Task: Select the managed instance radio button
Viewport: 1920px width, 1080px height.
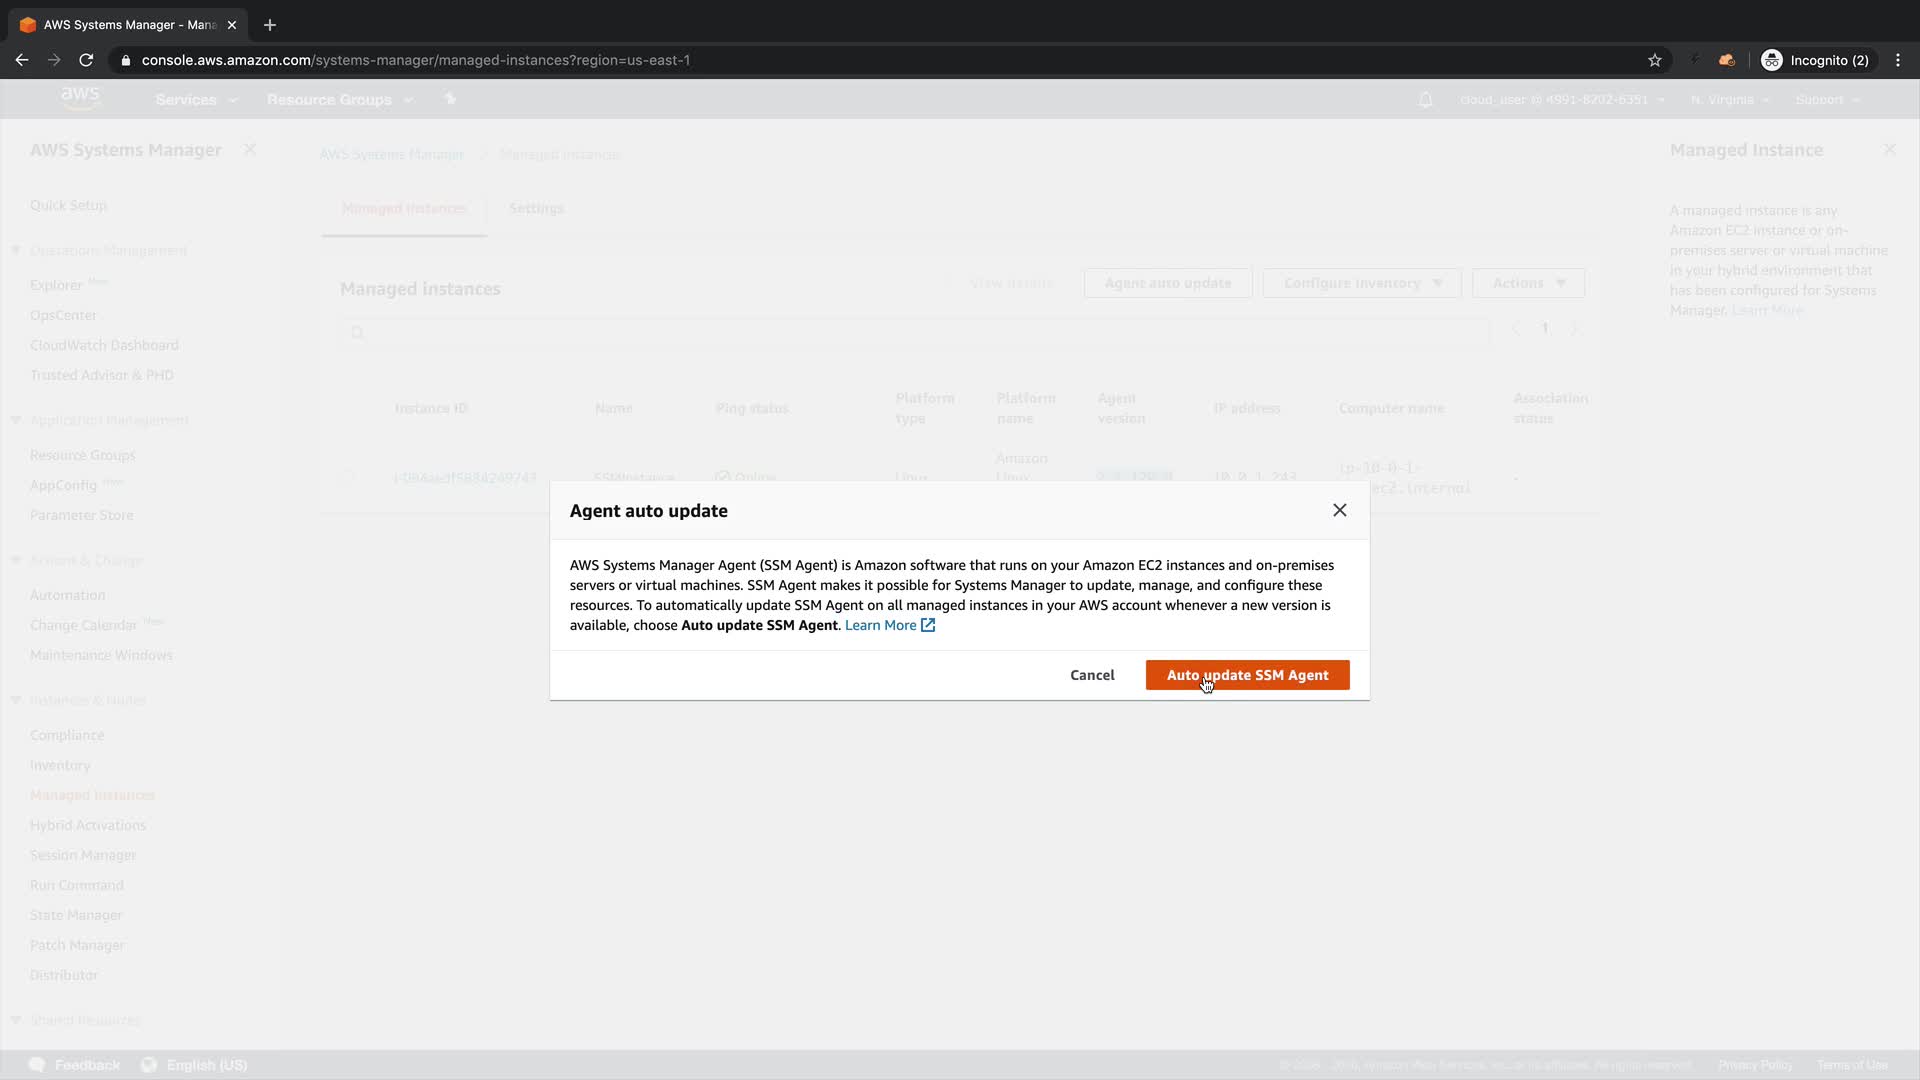Action: pos(349,477)
